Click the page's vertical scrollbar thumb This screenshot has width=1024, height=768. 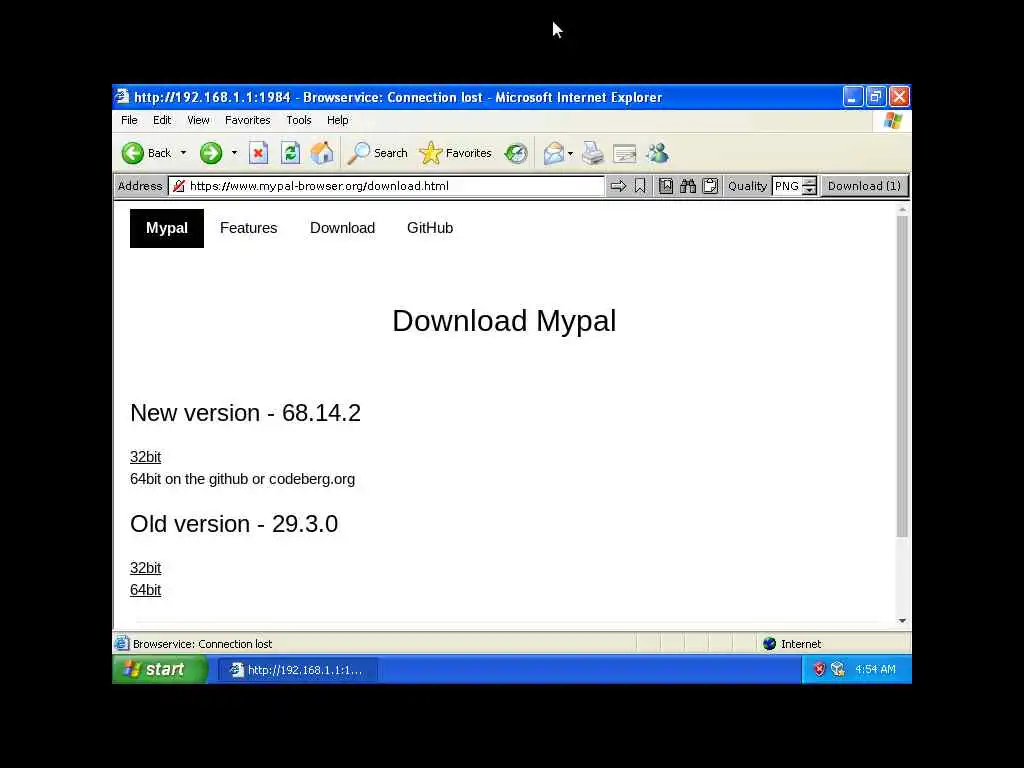coord(903,376)
